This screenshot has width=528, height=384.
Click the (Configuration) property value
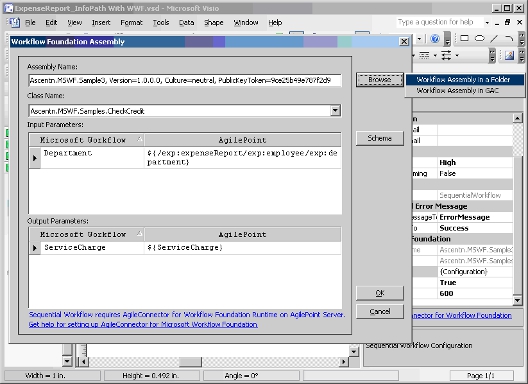(x=475, y=271)
